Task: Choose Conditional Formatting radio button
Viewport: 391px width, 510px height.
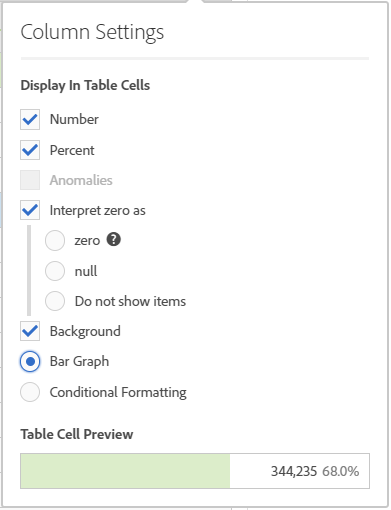Action: [x=30, y=392]
